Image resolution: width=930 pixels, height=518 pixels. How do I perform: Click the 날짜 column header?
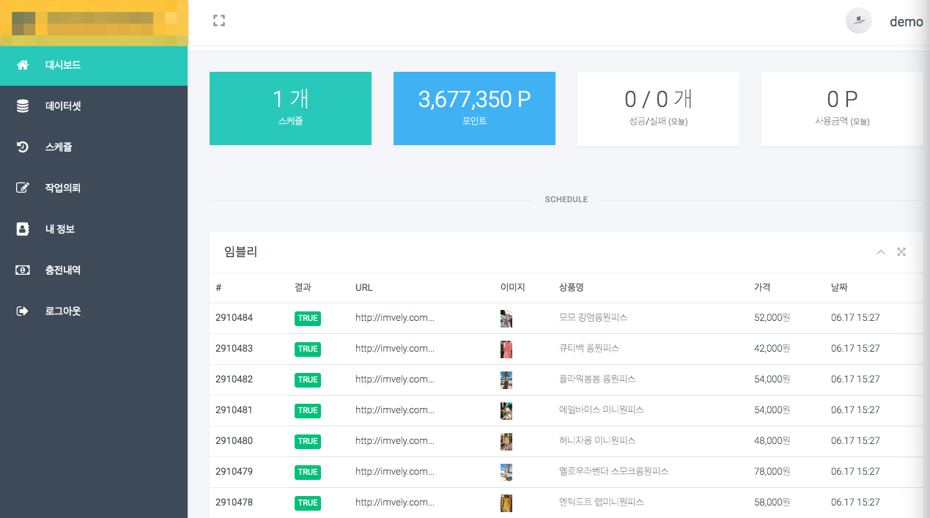tap(839, 287)
